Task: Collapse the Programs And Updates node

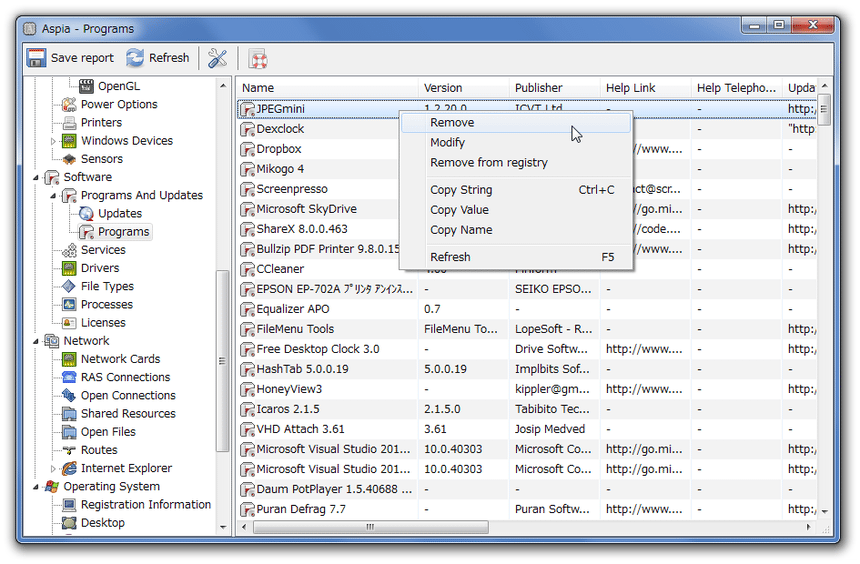Action: point(53,195)
